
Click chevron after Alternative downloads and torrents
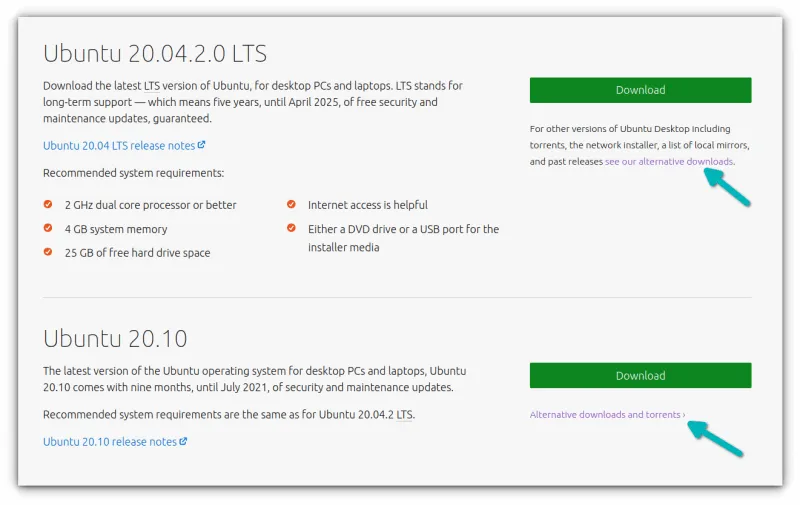pyautogui.click(x=684, y=415)
